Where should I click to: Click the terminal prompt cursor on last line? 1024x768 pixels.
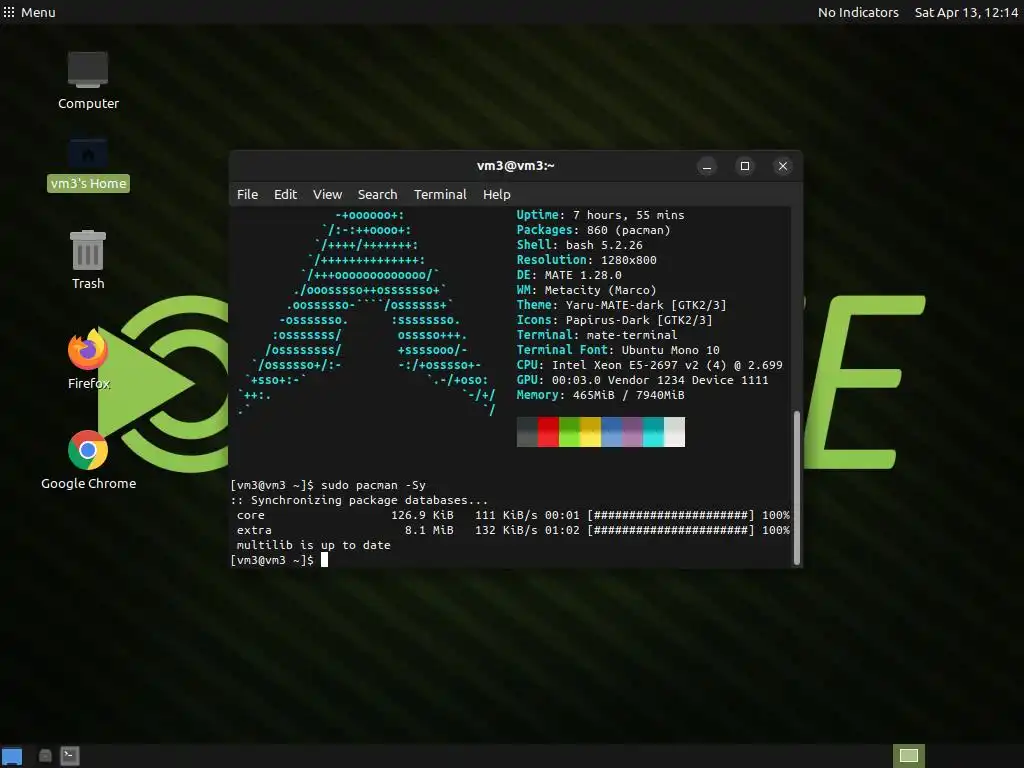click(325, 560)
